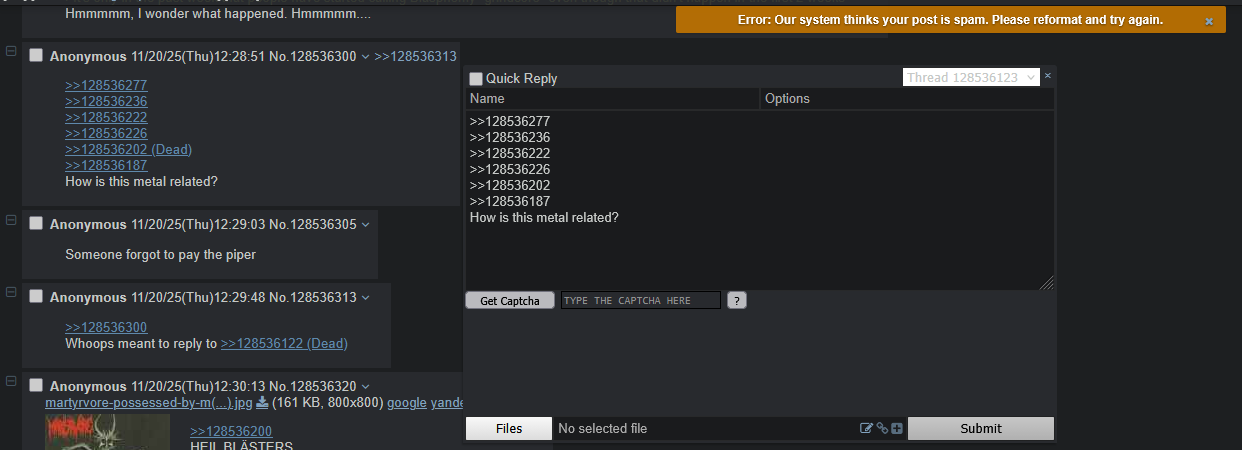The image size is (1242, 450).
Task: Click the comment box resize handle
Action: 1047,283
